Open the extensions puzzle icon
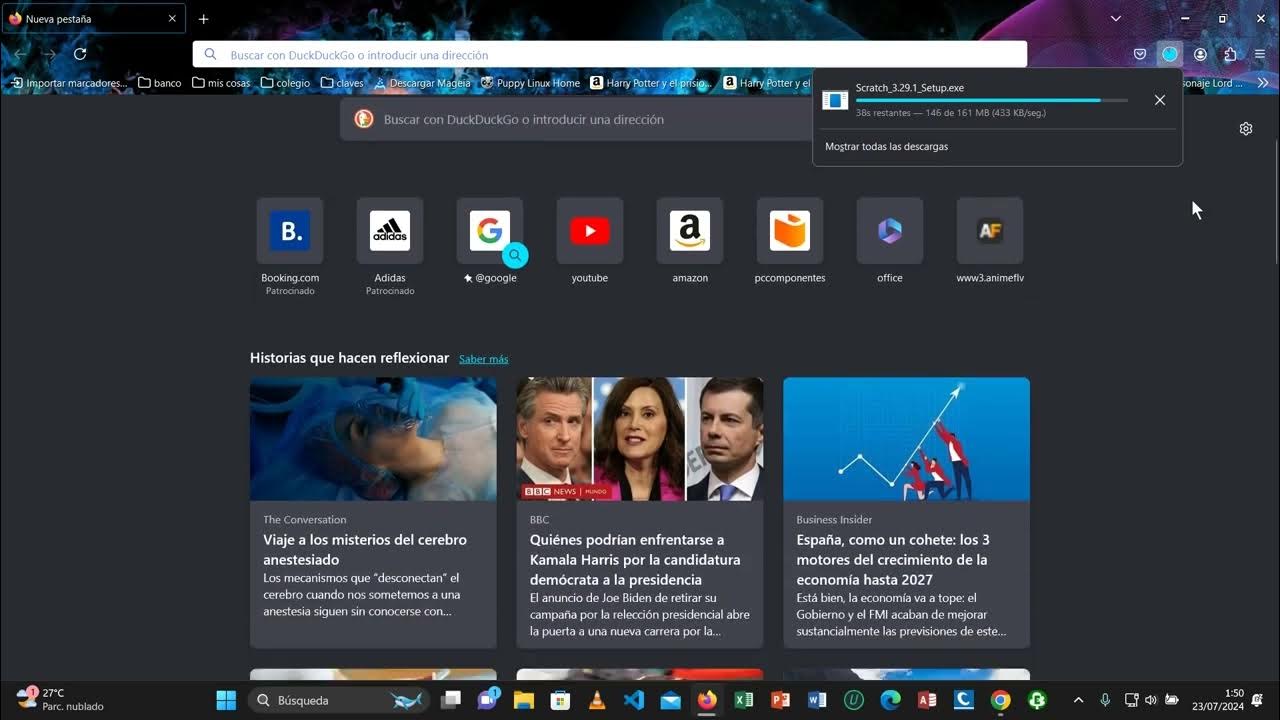Image resolution: width=1280 pixels, height=720 pixels. pyautogui.click(x=1230, y=54)
